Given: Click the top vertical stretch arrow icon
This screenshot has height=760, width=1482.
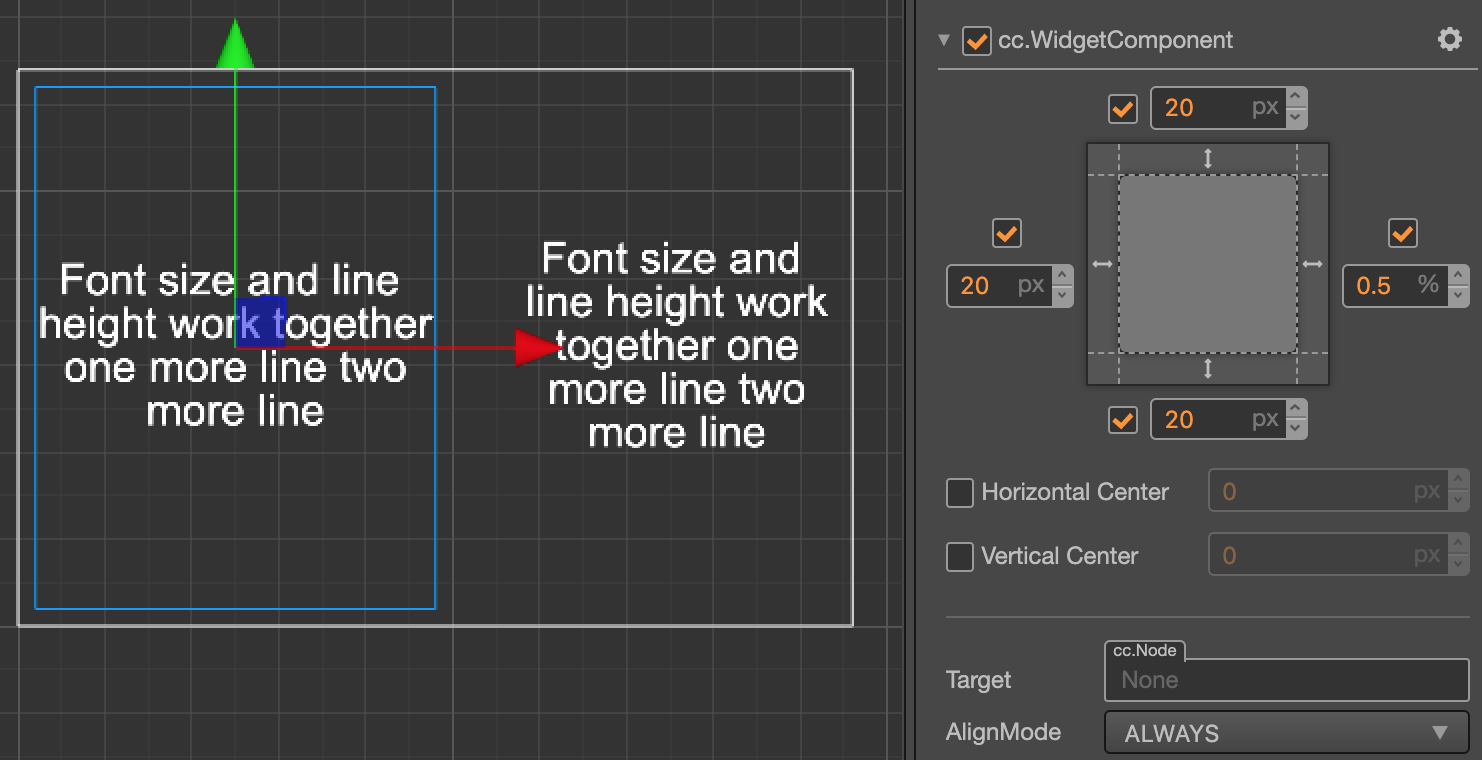Looking at the screenshot, I should 1208,158.
